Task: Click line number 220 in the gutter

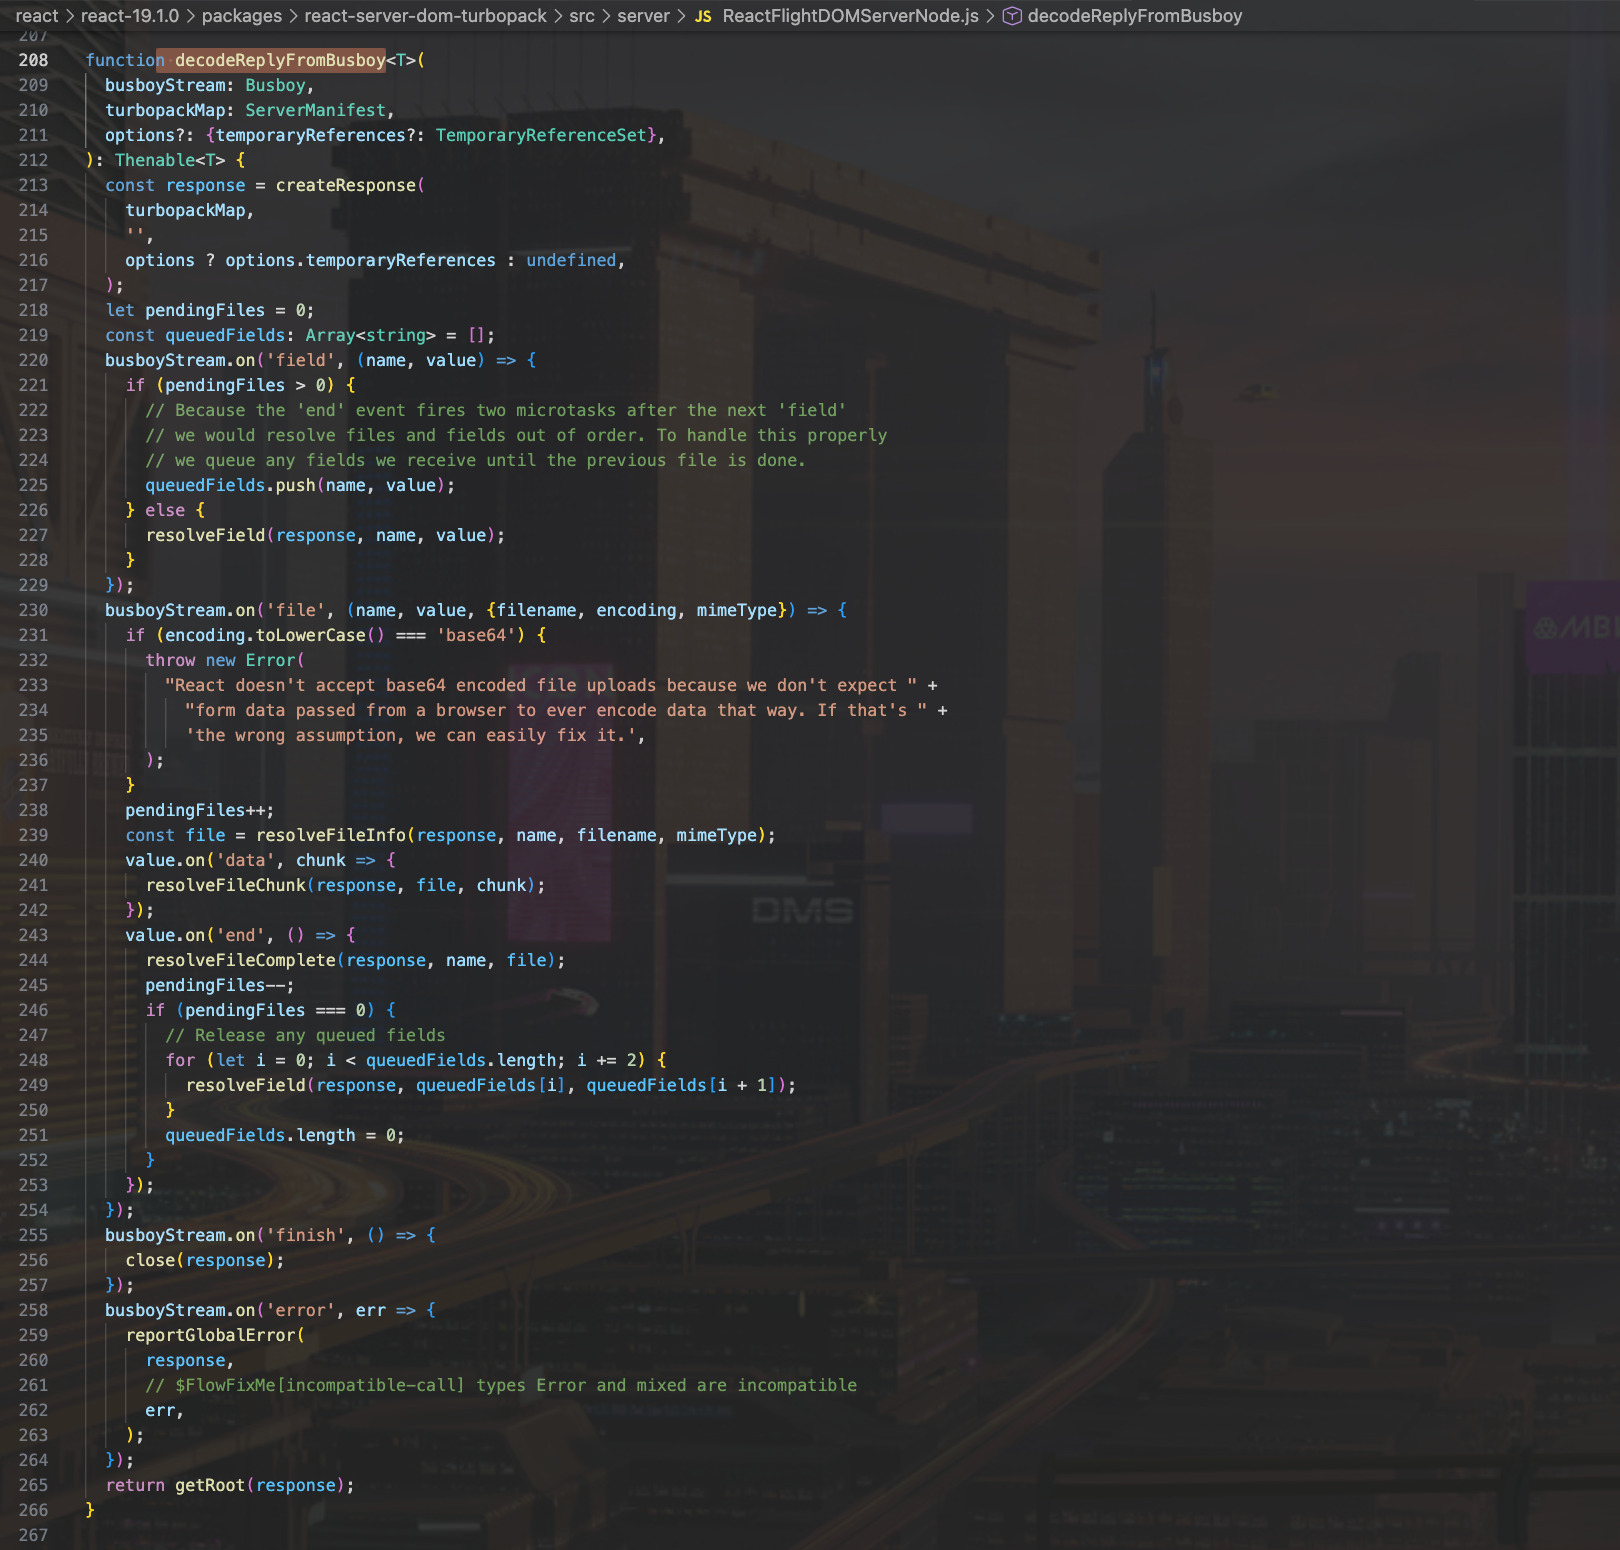Action: [33, 360]
